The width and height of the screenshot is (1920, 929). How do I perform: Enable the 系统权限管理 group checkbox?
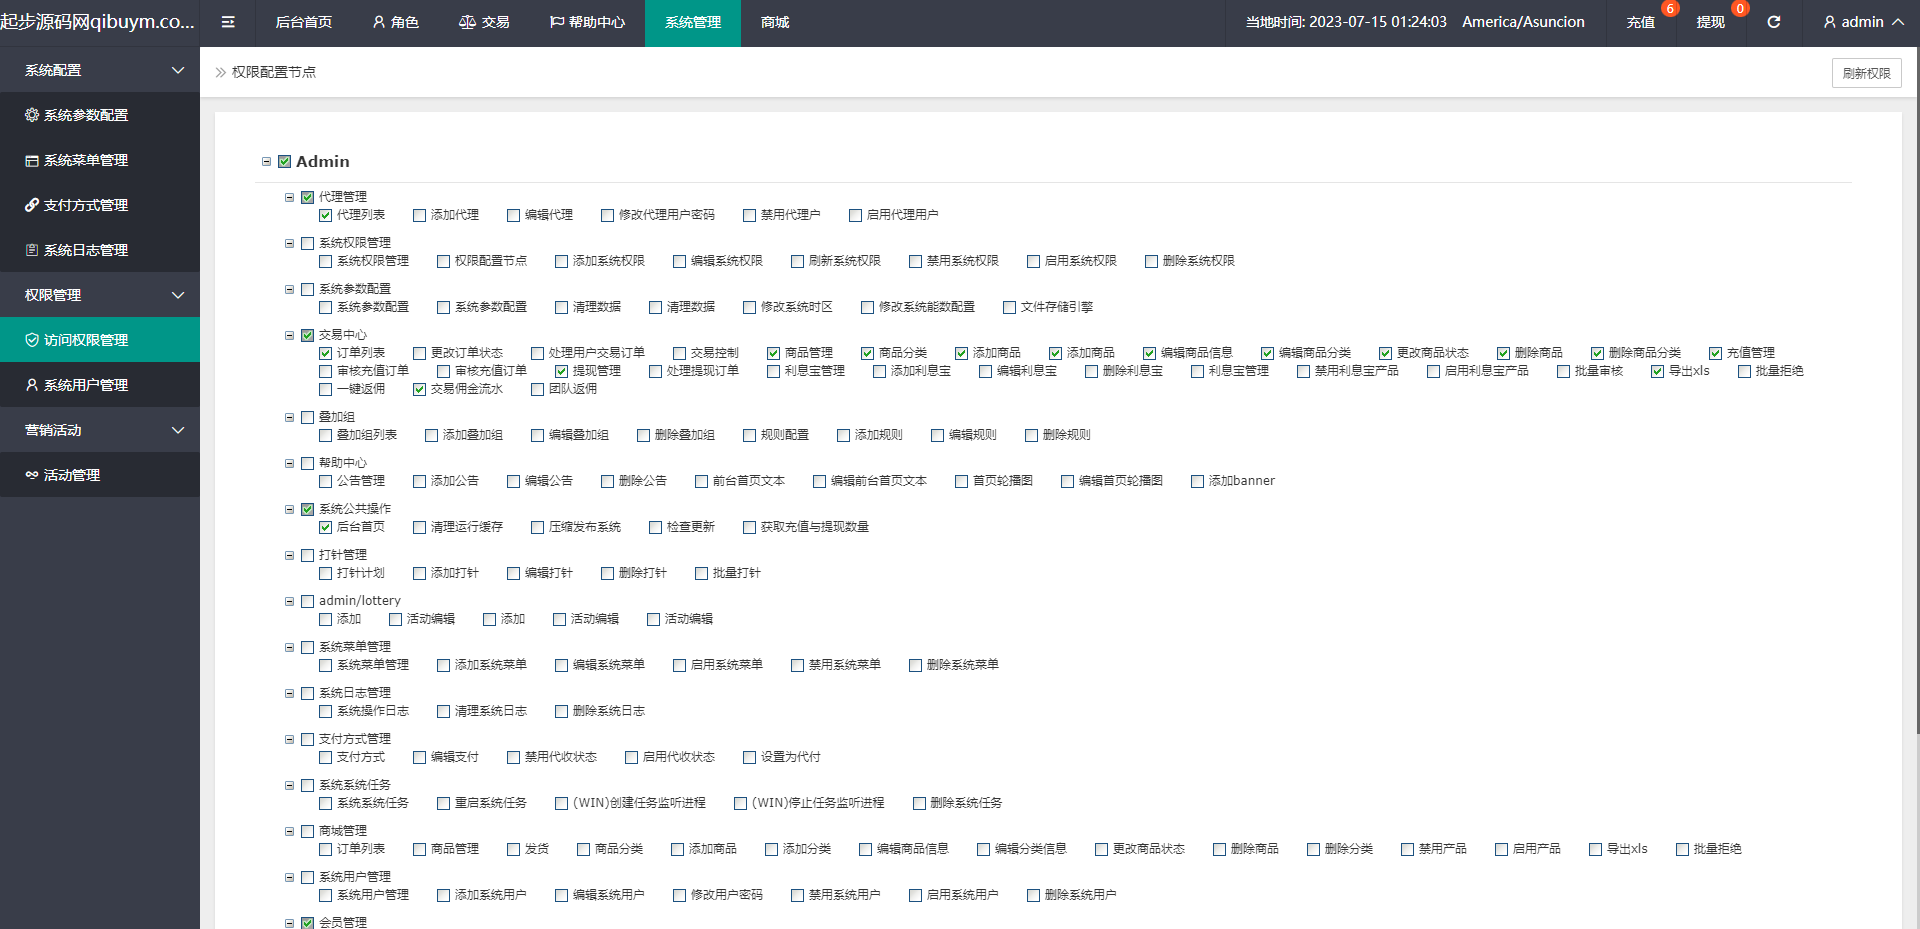308,243
